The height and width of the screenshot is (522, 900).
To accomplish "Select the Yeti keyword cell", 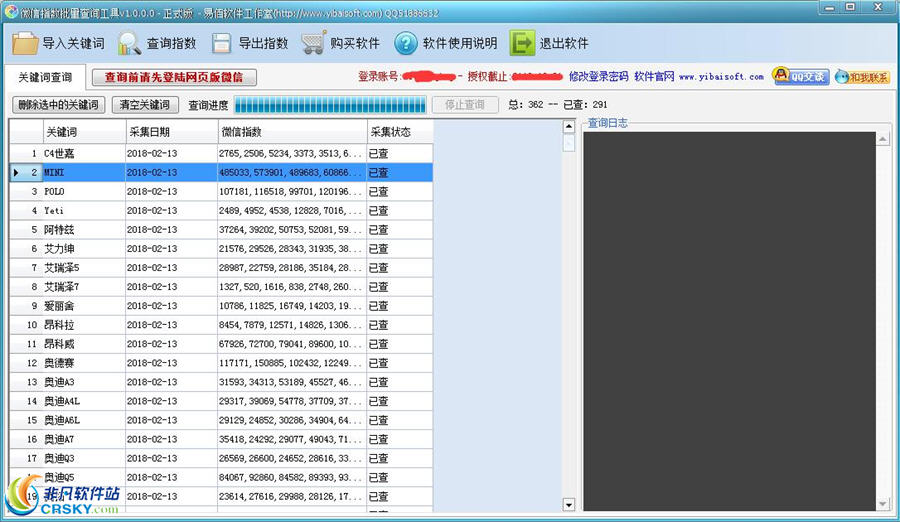I will [84, 210].
